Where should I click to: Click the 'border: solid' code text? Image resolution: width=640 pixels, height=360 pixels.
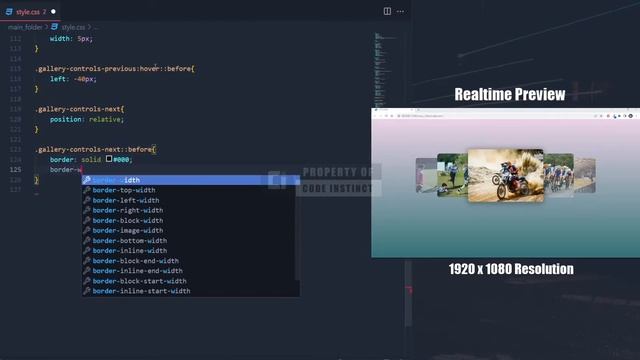(75, 160)
